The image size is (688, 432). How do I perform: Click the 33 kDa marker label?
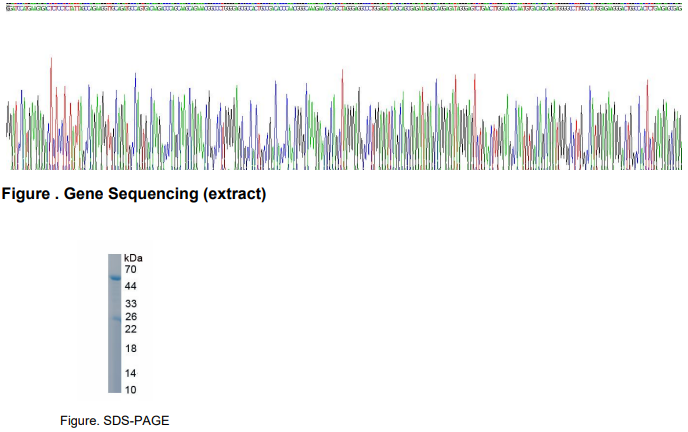[130, 304]
